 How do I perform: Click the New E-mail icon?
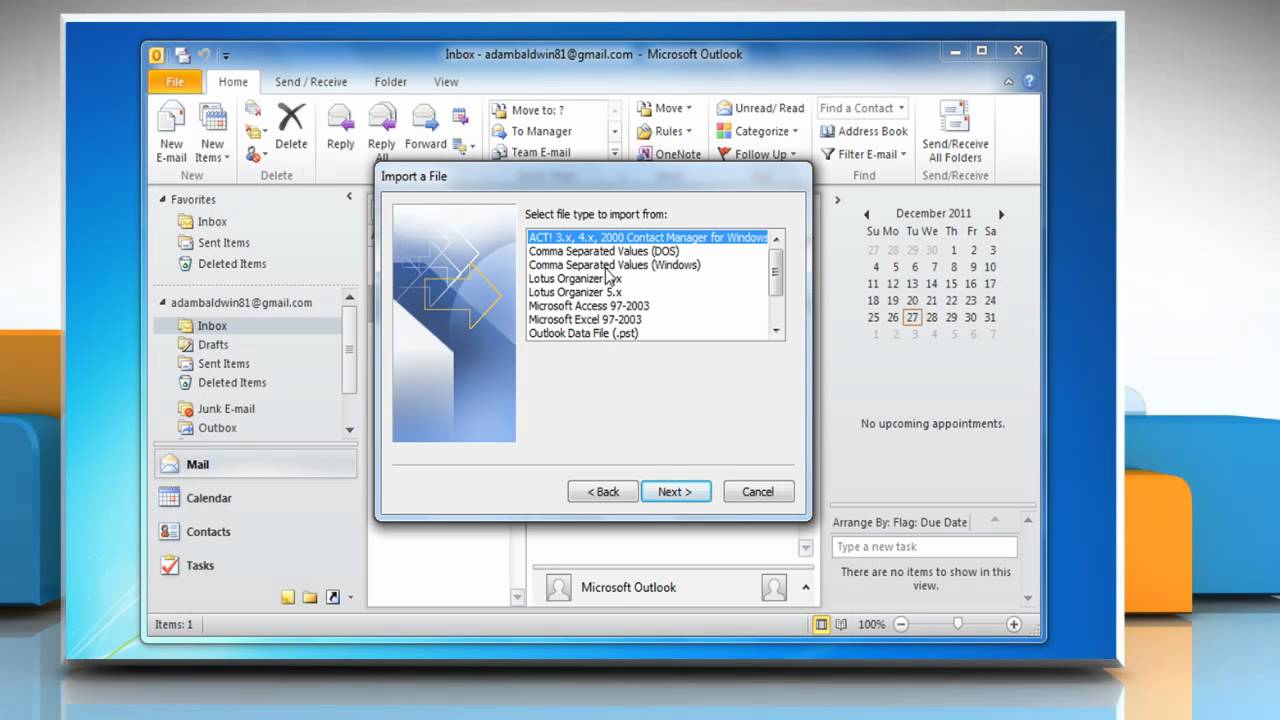171,131
